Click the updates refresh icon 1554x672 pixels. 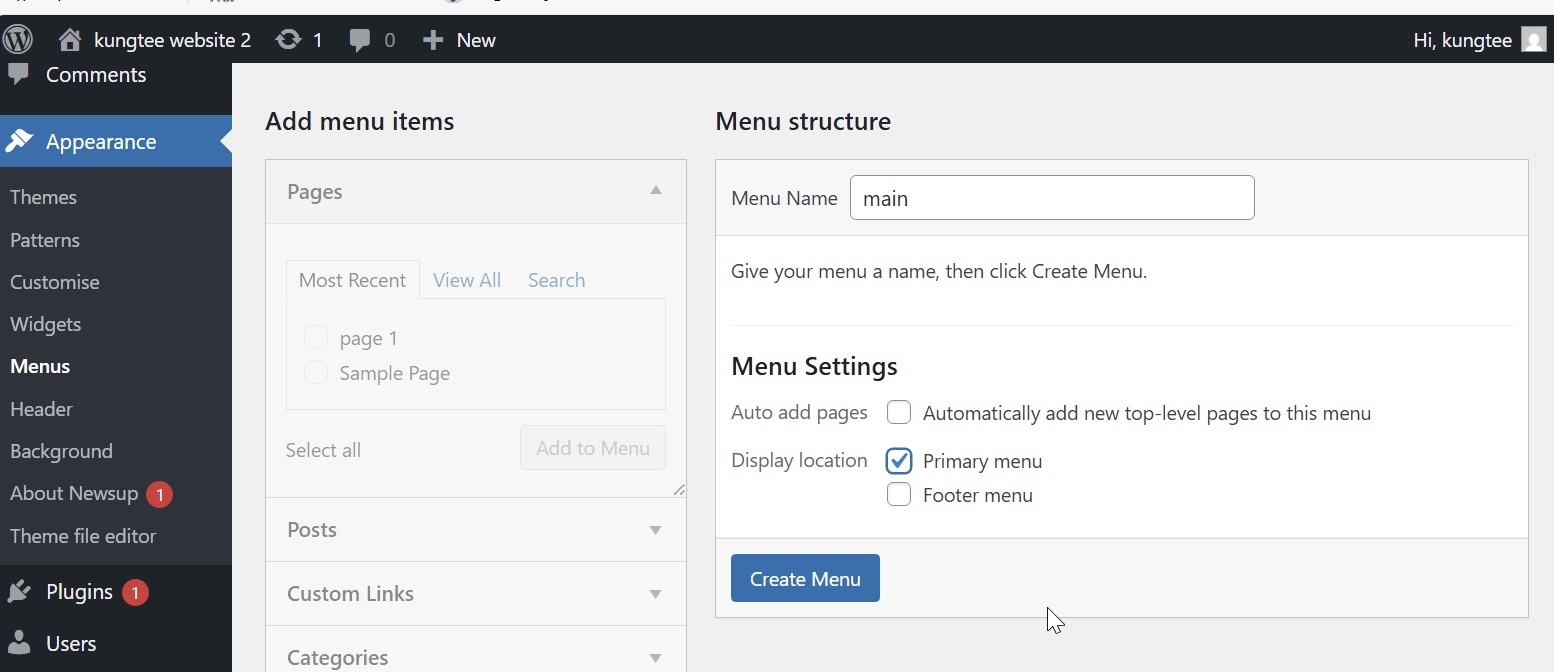288,40
